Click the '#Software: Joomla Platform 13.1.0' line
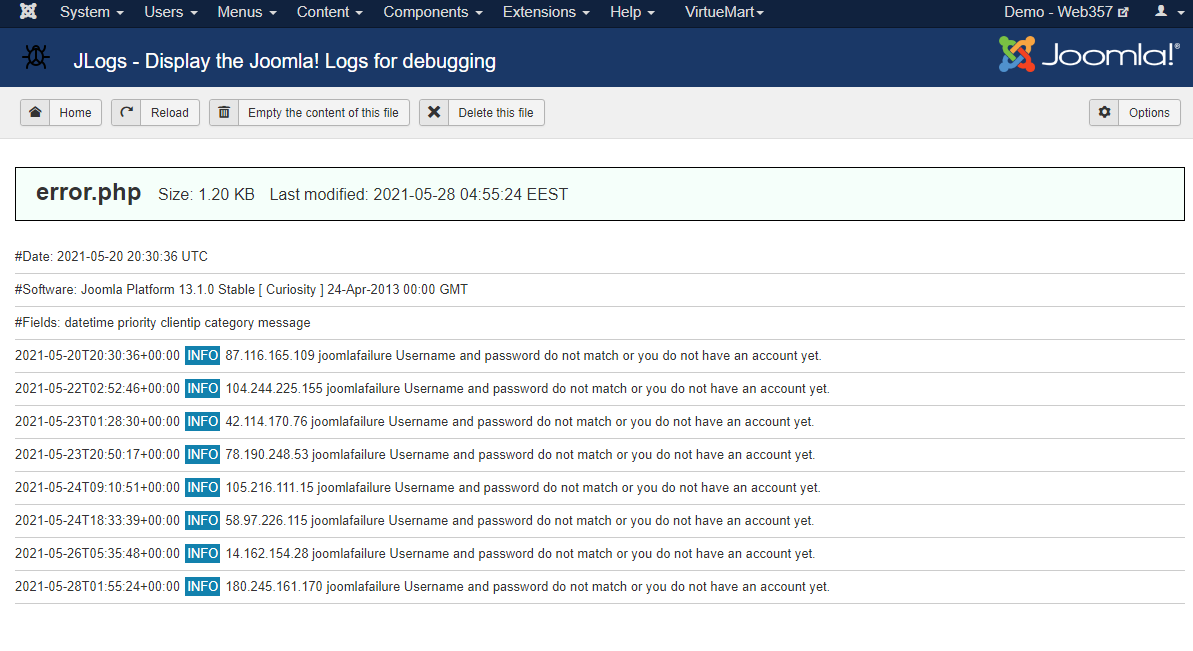 [241, 290]
